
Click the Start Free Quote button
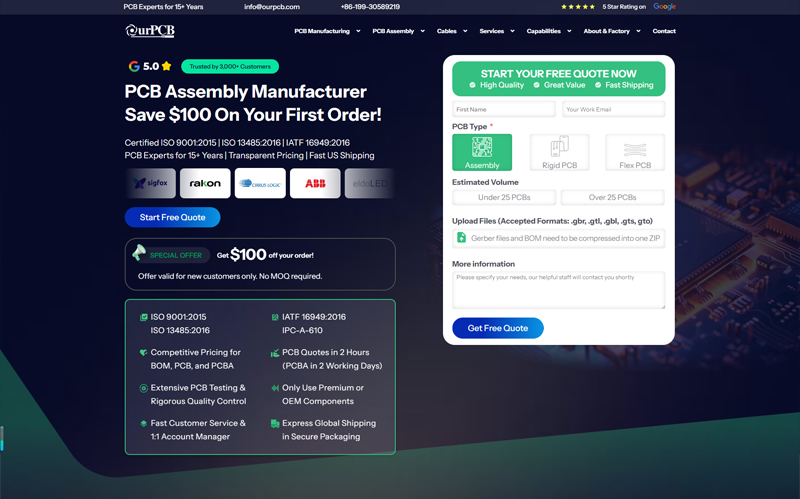coord(172,217)
